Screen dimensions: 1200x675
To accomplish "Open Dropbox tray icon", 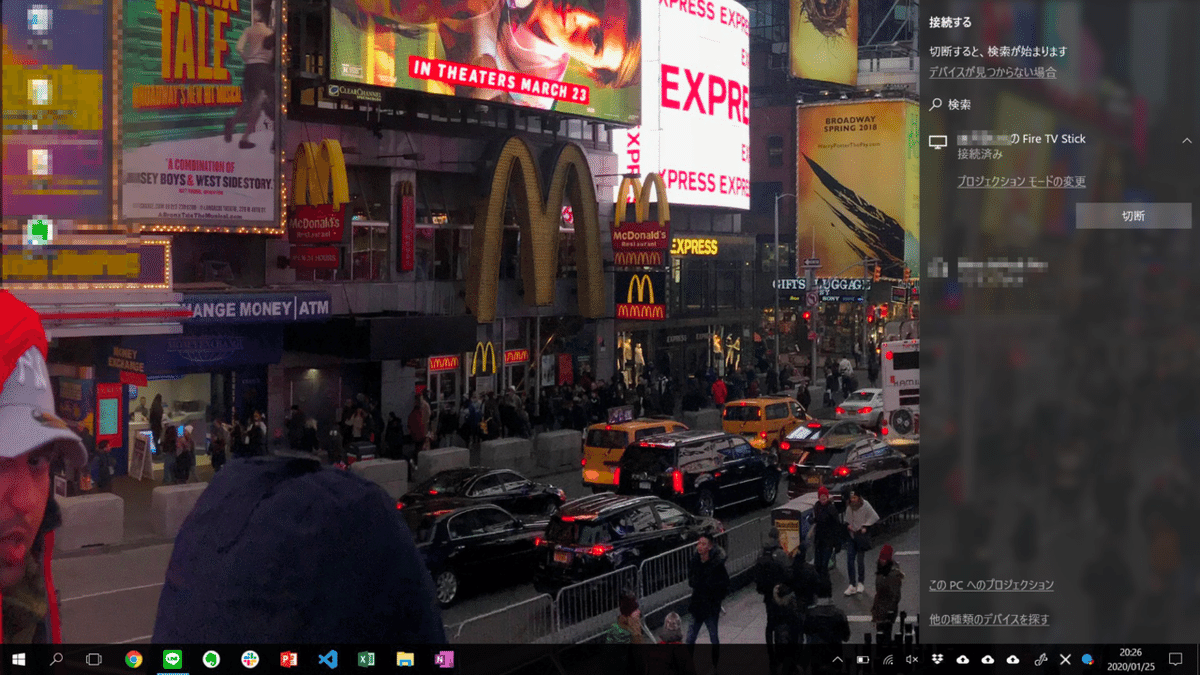I will [x=937, y=659].
